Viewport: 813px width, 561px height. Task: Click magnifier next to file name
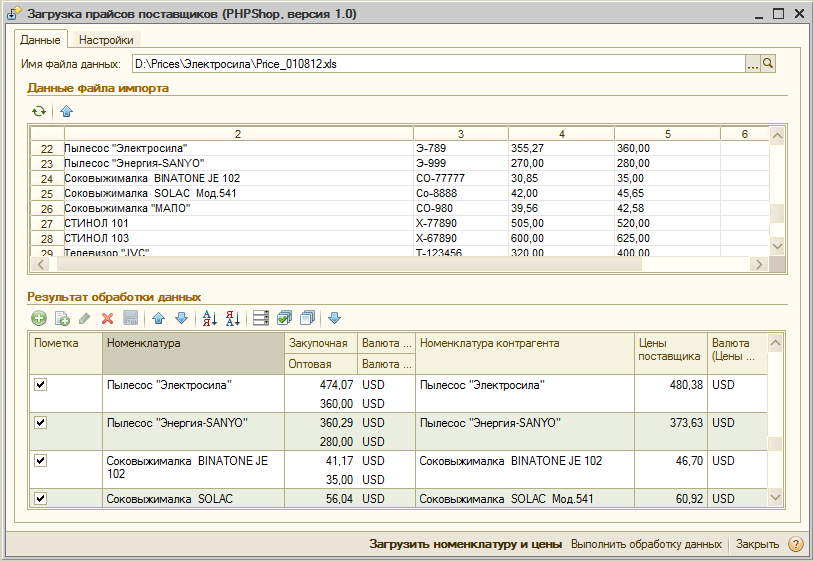pyautogui.click(x=768, y=64)
